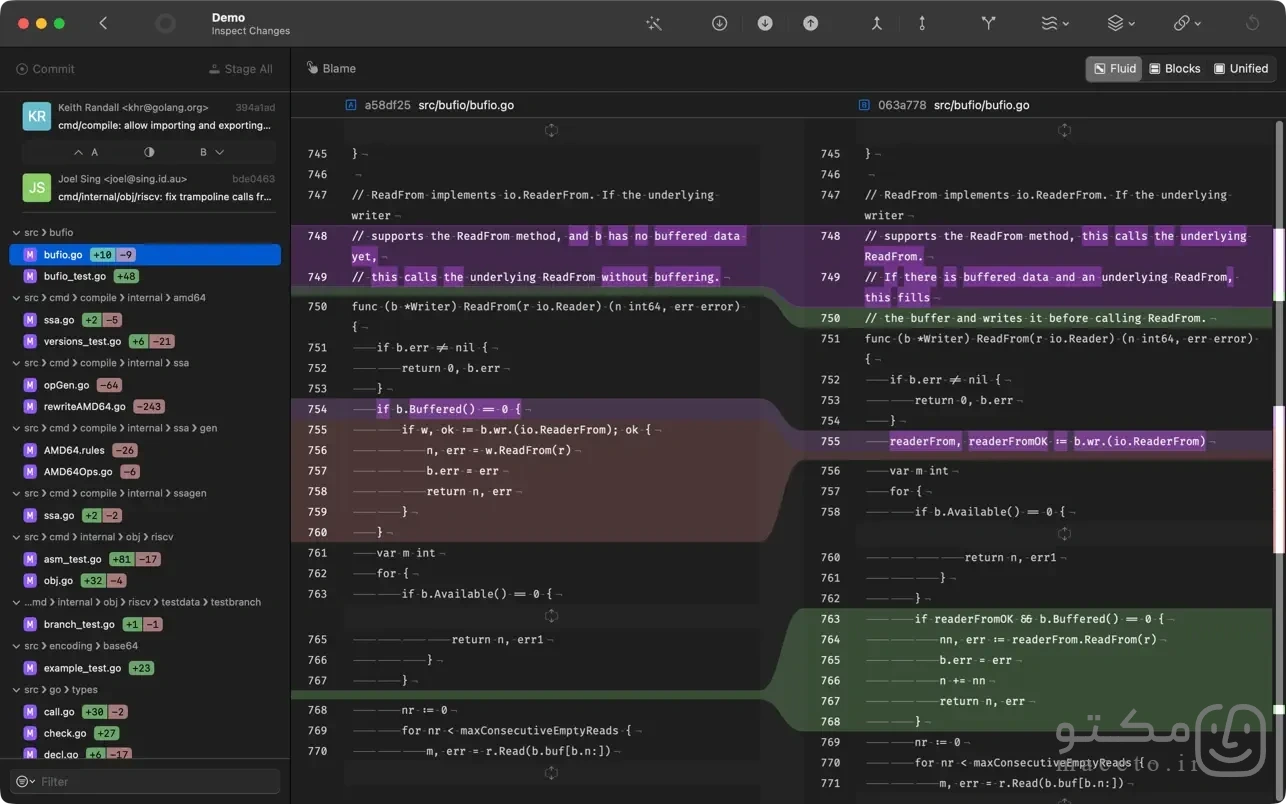Select the file AMD64.rules
Viewport: 1286px width, 804px height.
click(145, 450)
